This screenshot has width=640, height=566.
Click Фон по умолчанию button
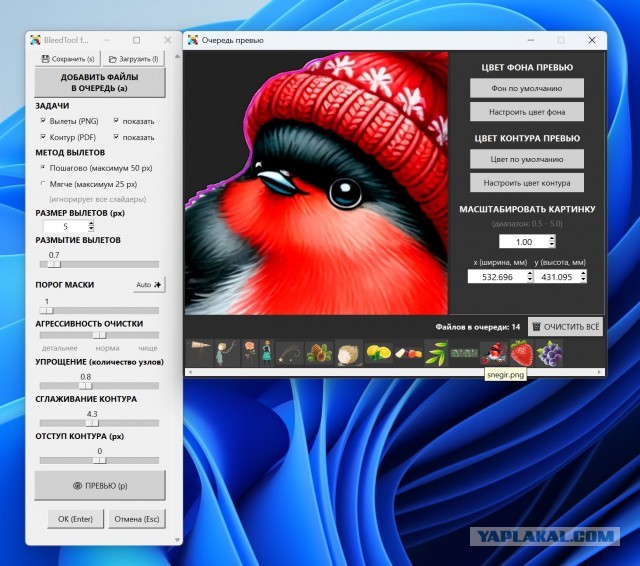[527, 88]
